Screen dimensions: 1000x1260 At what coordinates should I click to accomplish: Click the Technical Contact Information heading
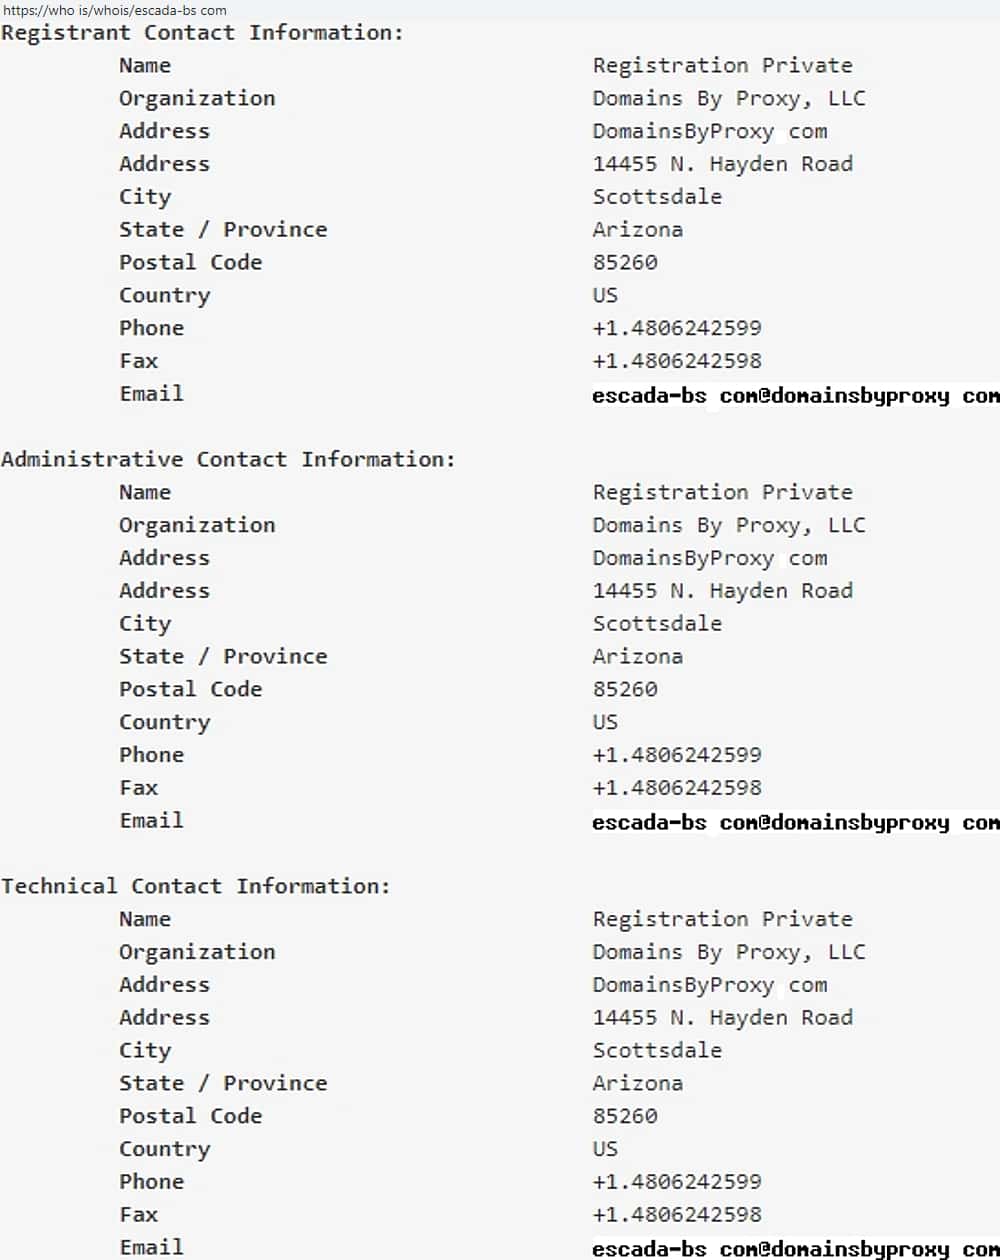pos(195,887)
